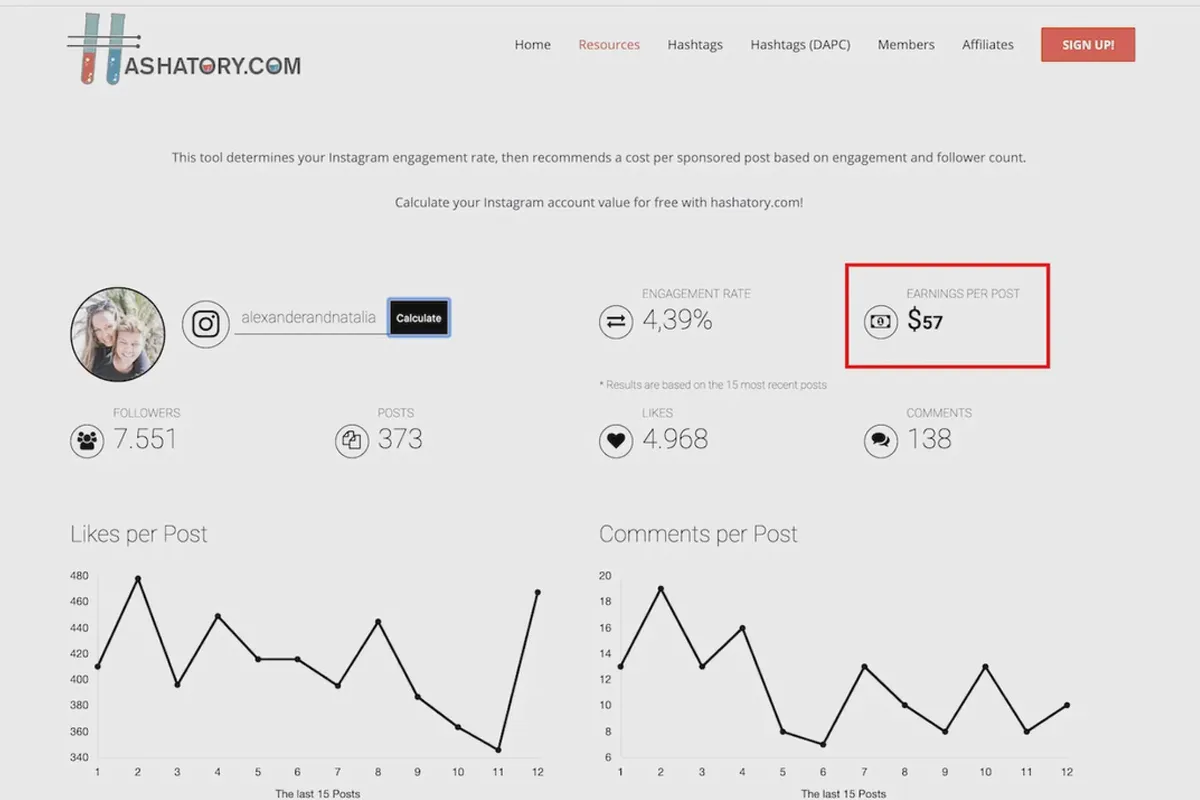Screen dimensions: 1200x800
Task: Click the Likes chart low point at post 11
Action: click(498, 750)
